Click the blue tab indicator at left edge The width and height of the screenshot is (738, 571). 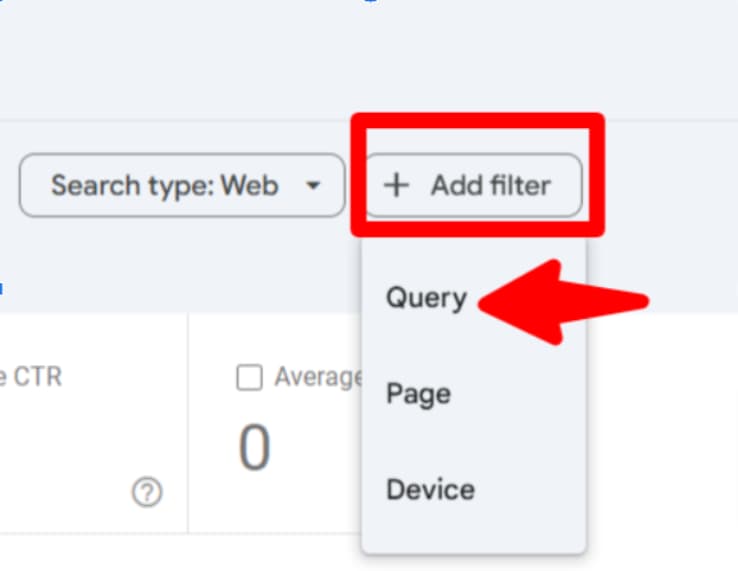click(x=2, y=288)
